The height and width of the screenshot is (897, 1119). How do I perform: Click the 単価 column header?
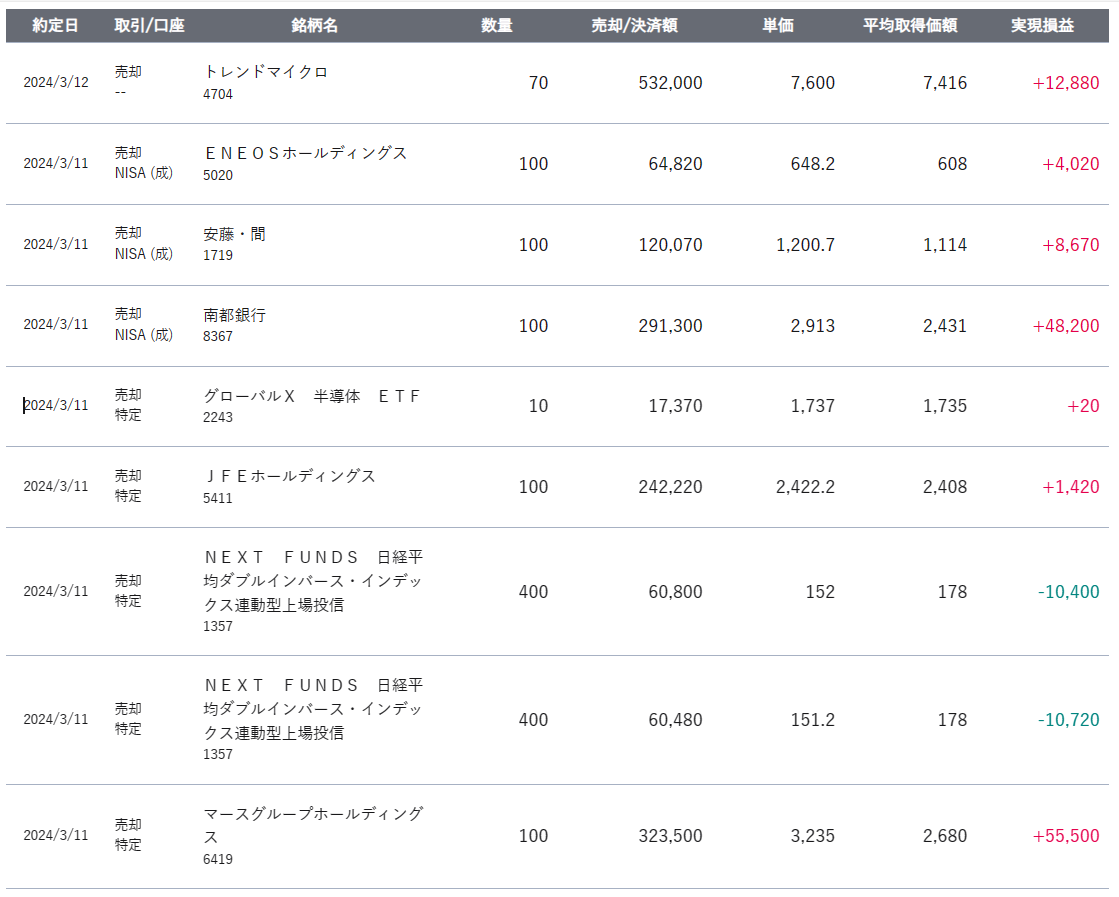pyautogui.click(x=777, y=26)
